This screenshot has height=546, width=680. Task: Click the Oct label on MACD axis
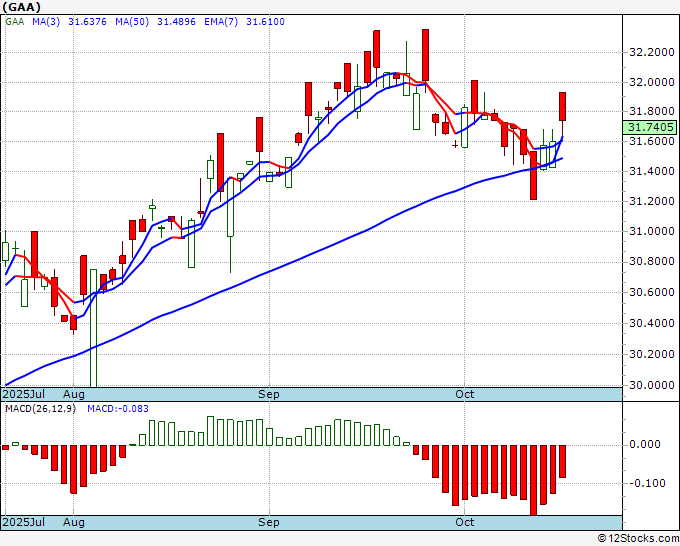[x=464, y=522]
